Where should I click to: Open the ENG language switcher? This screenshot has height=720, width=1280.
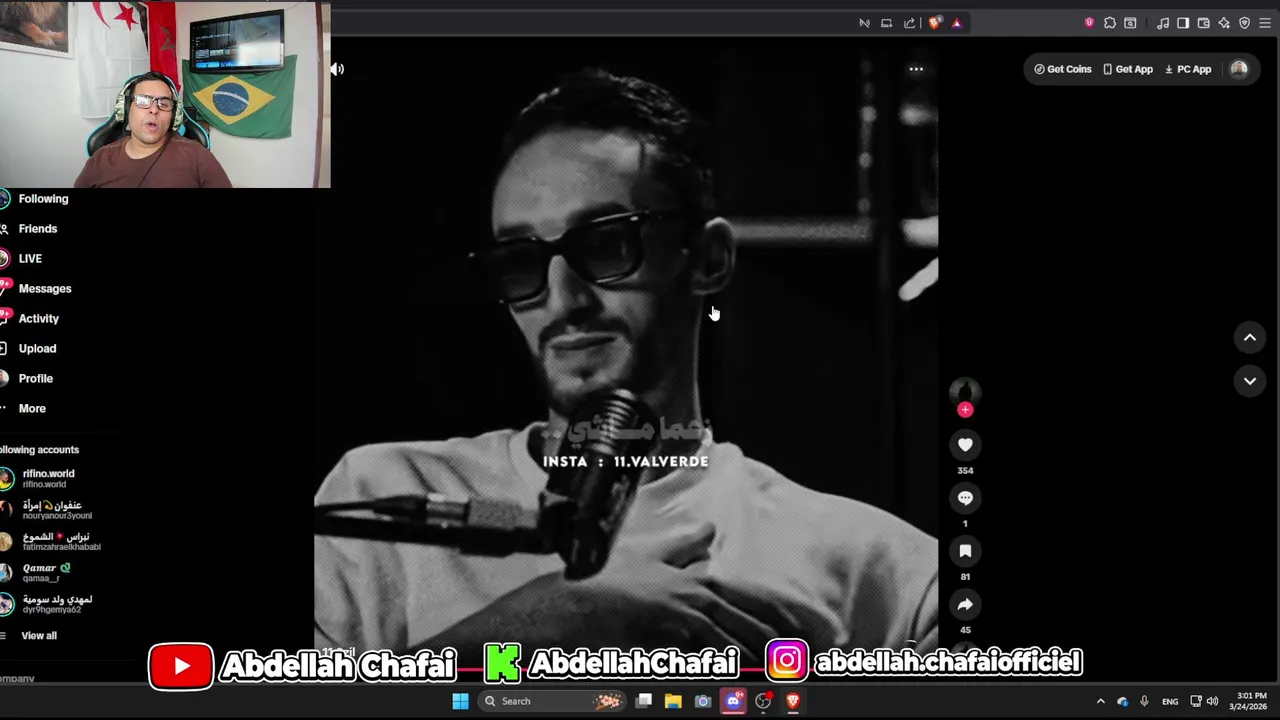pyautogui.click(x=1170, y=702)
